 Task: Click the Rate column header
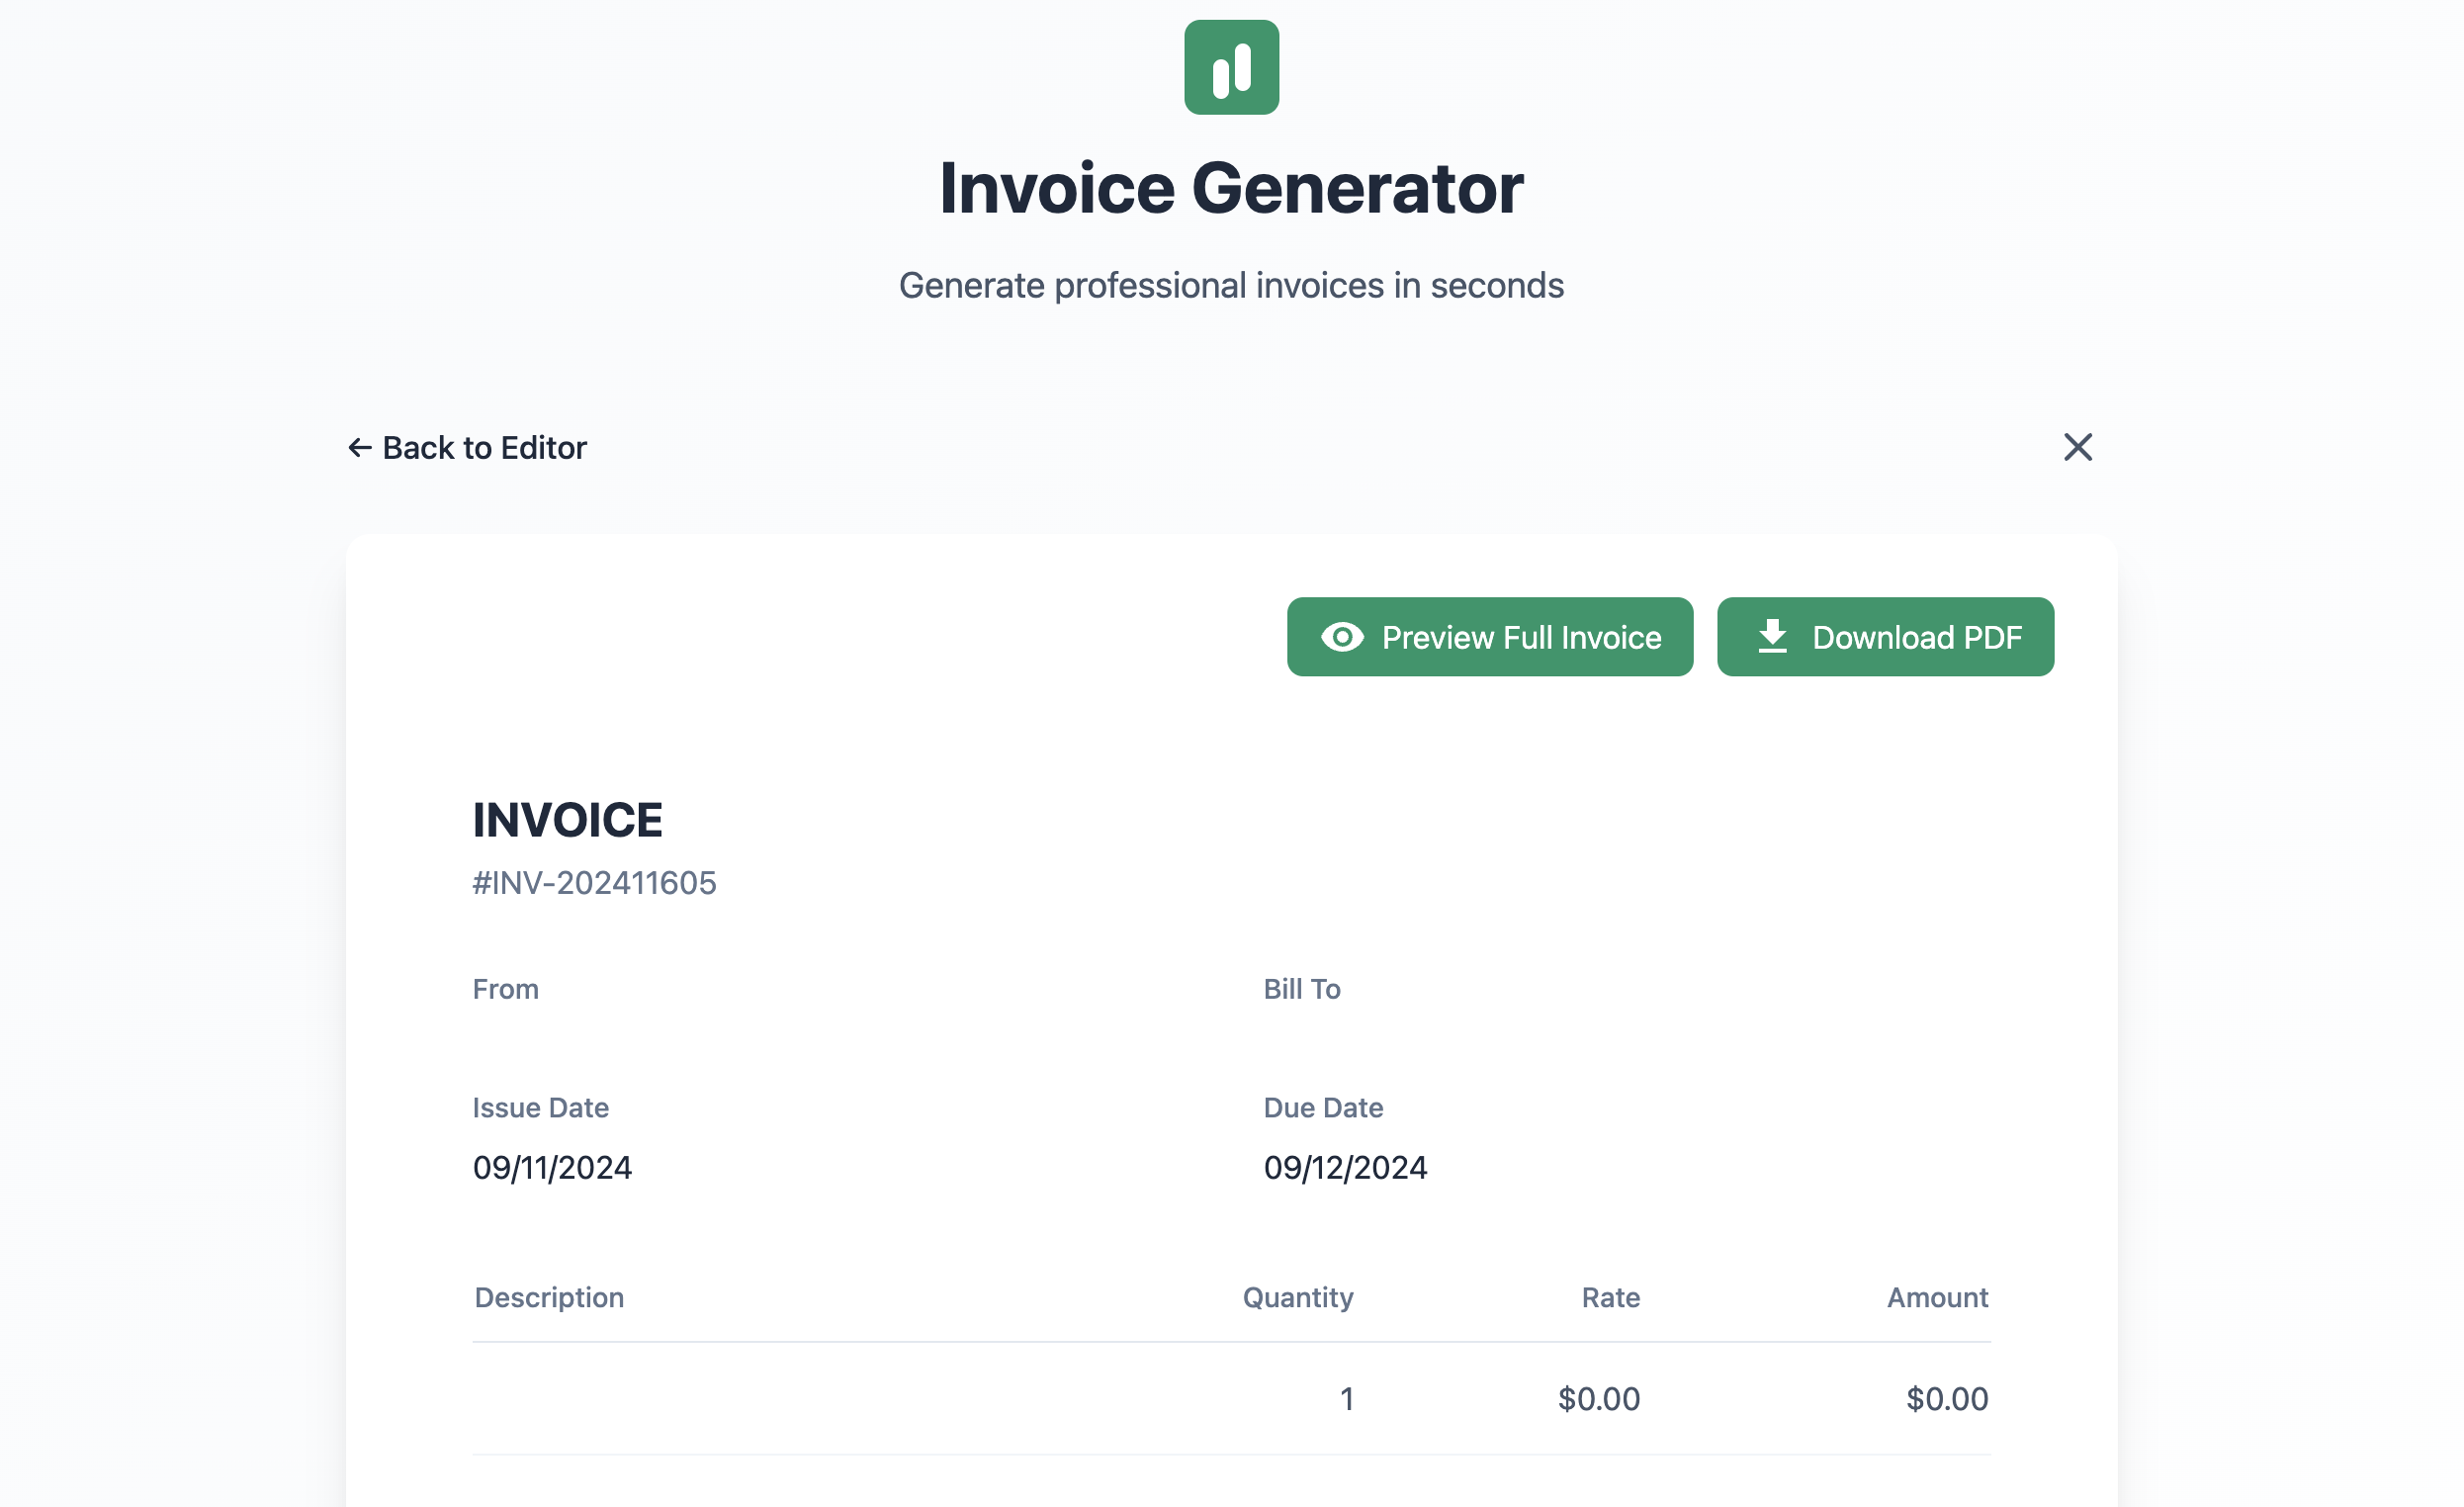pos(1610,1297)
